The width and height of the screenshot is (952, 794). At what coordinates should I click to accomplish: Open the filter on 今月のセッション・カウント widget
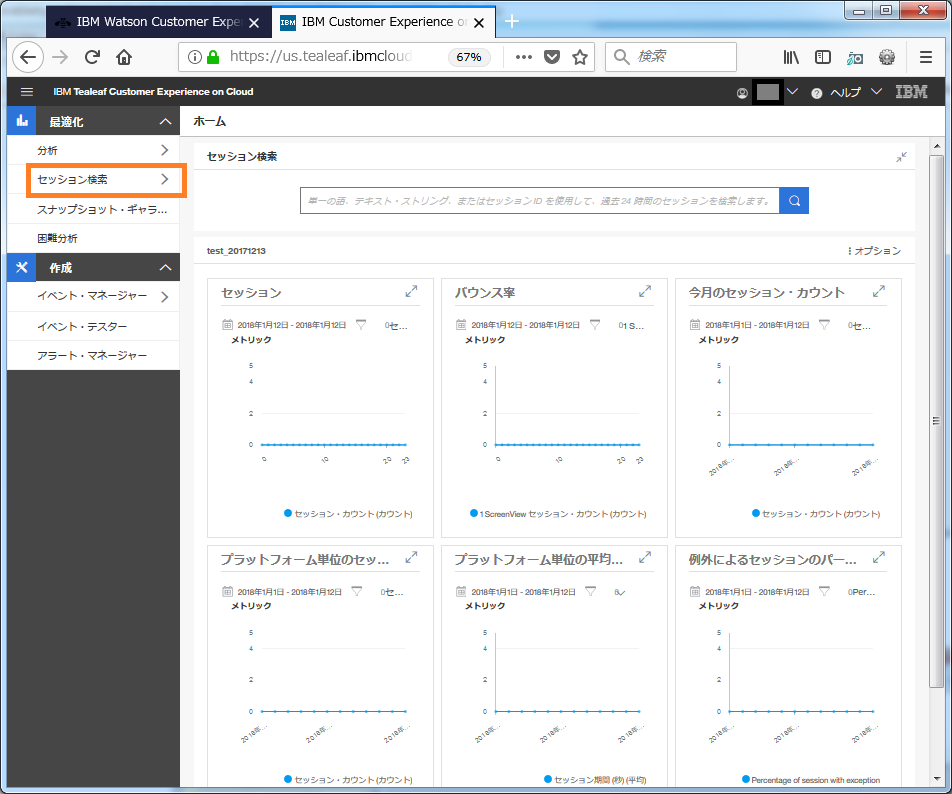(x=824, y=325)
